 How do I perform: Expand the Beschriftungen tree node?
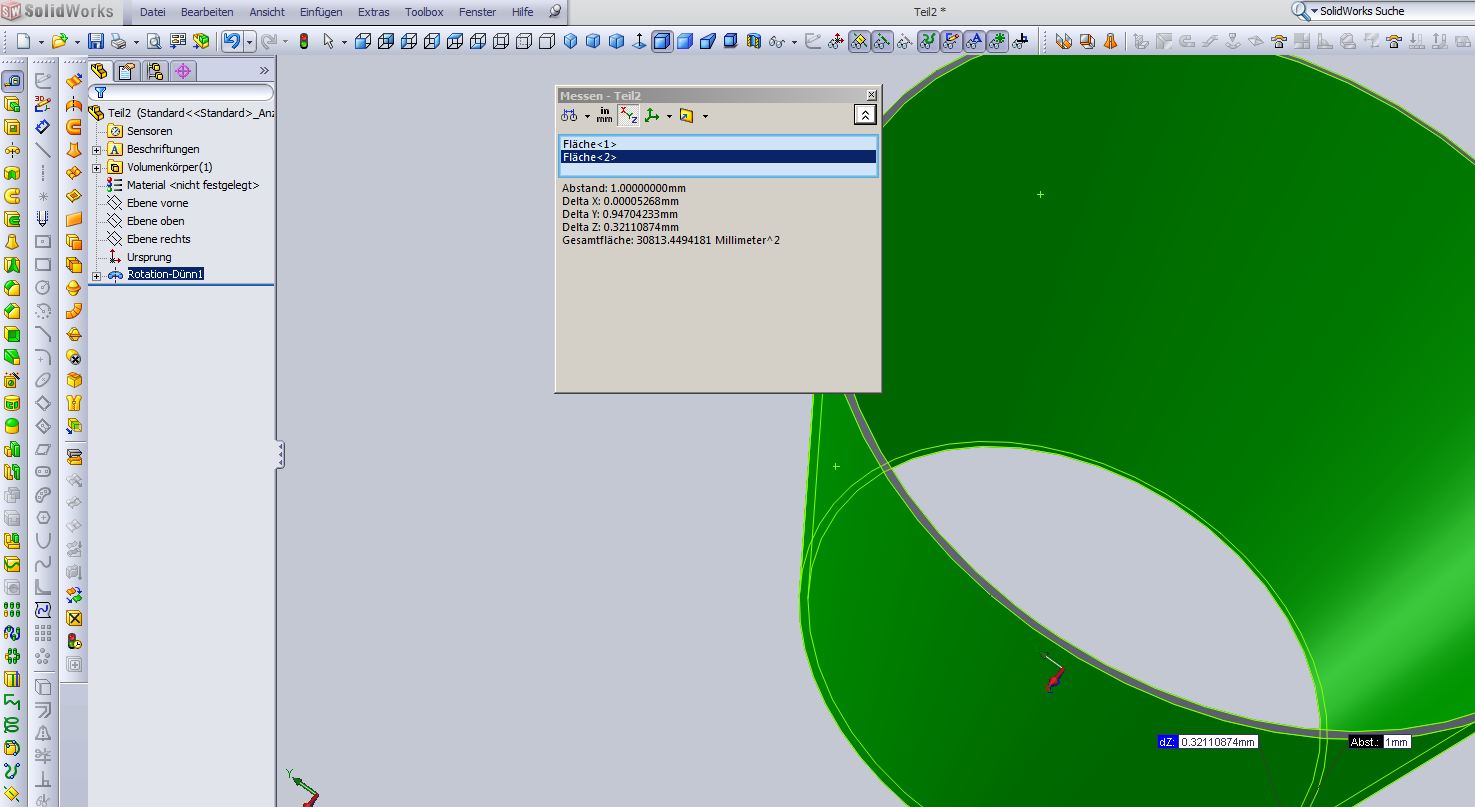point(97,150)
